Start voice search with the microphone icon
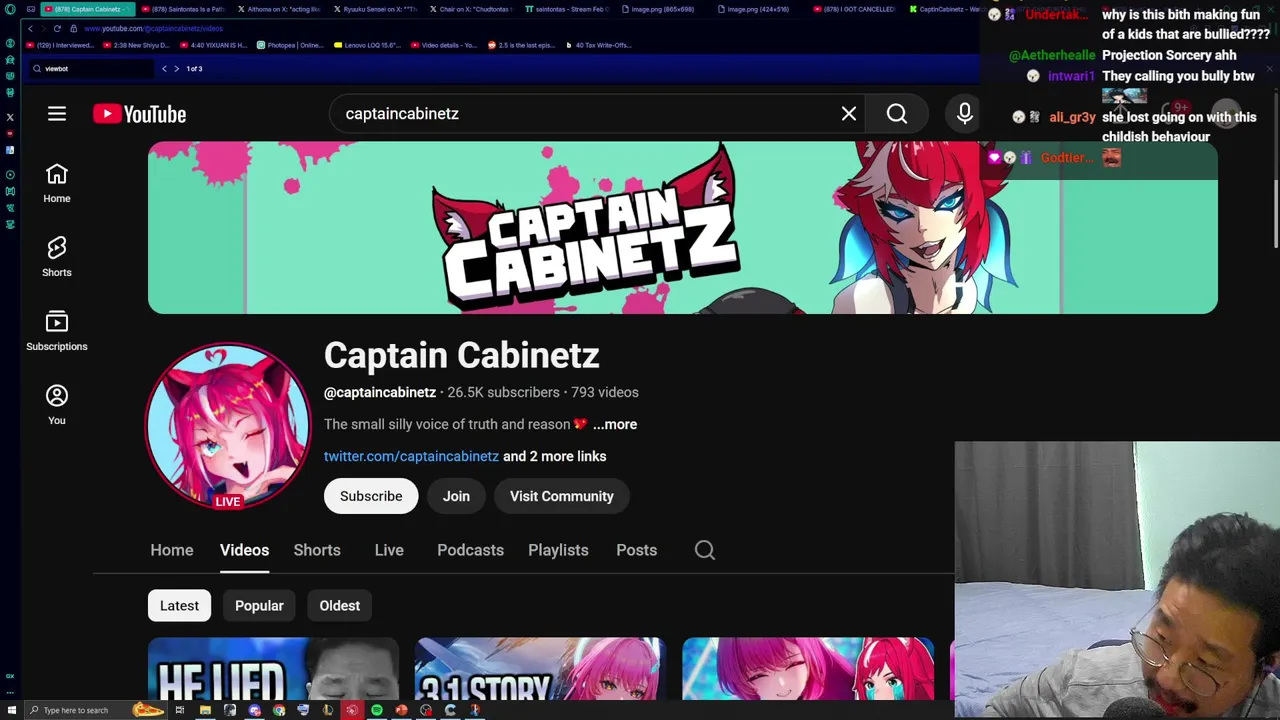This screenshot has height=720, width=1280. click(x=965, y=114)
